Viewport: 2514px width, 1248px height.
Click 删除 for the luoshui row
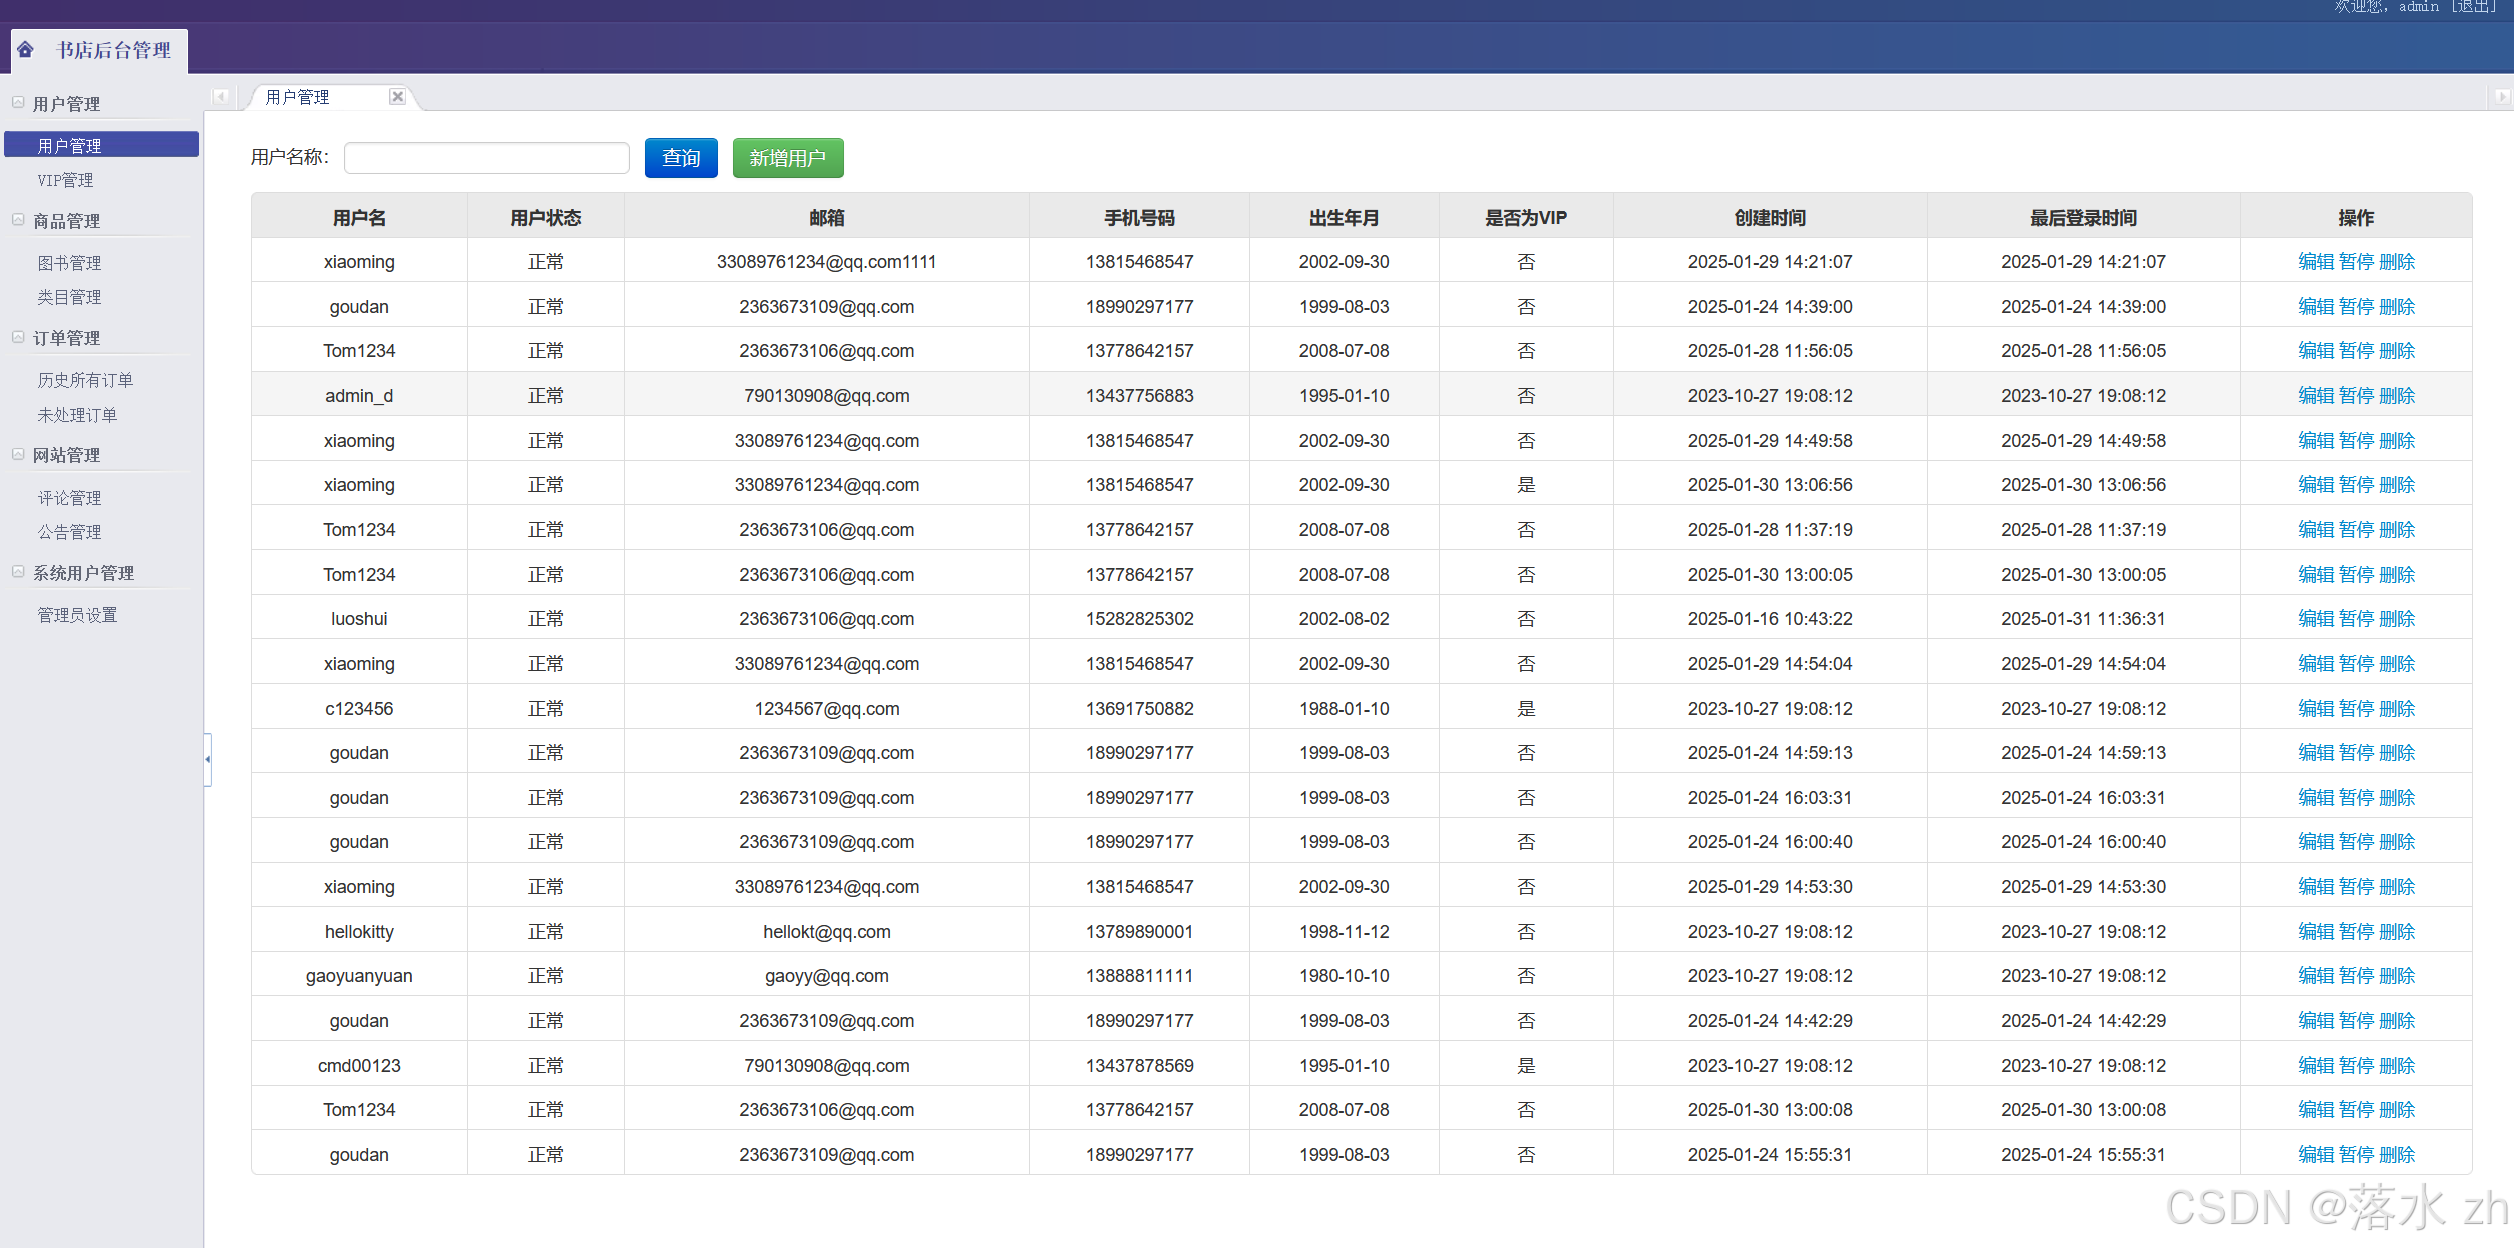coord(2397,619)
